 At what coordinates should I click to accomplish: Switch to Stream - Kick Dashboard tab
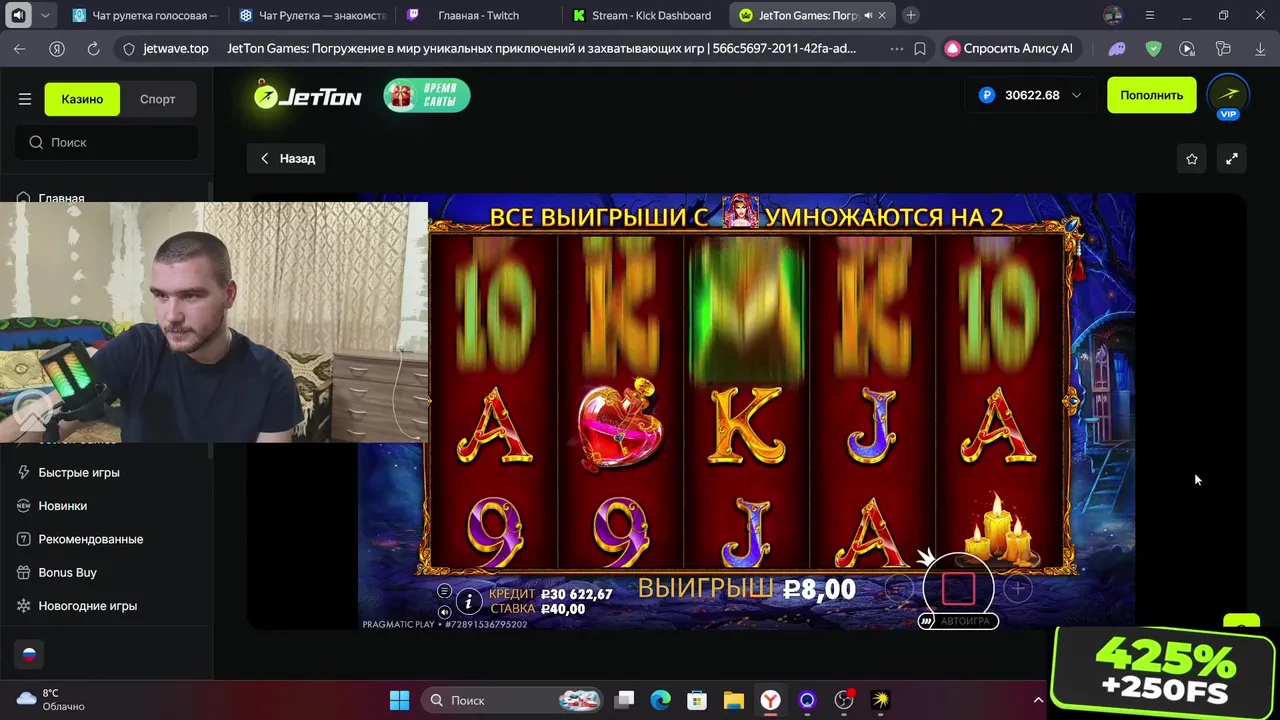point(645,15)
